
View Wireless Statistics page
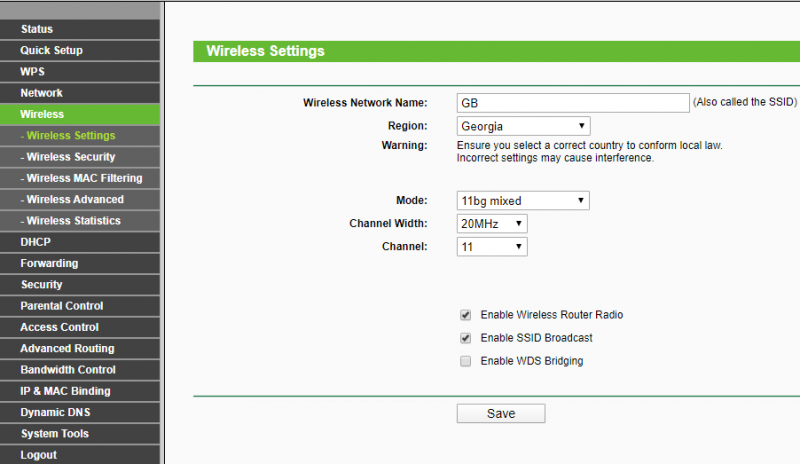tap(73, 221)
